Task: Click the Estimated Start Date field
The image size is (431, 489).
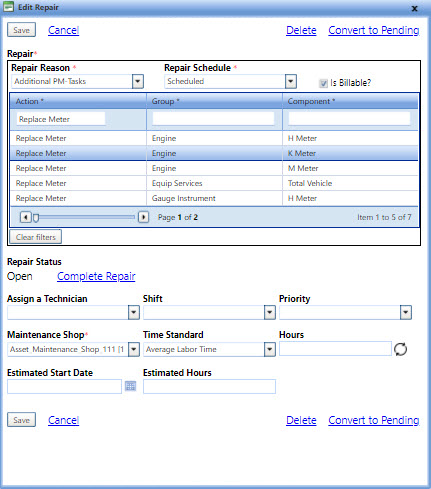Action: click(64, 386)
